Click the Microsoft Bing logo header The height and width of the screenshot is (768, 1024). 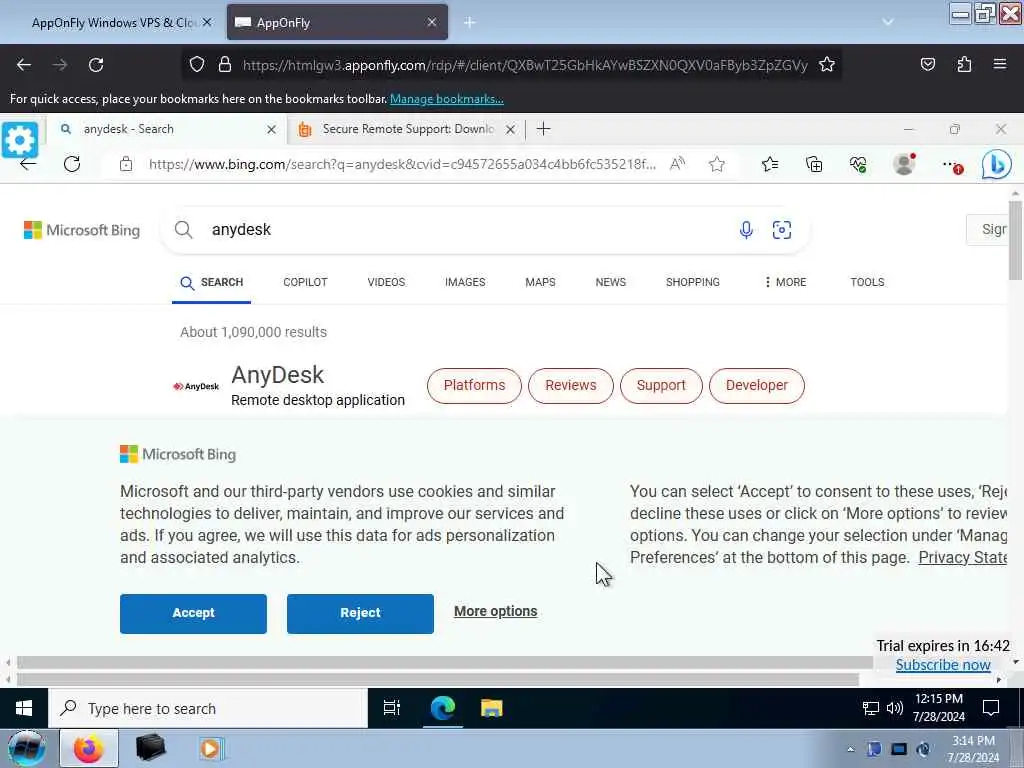(82, 230)
